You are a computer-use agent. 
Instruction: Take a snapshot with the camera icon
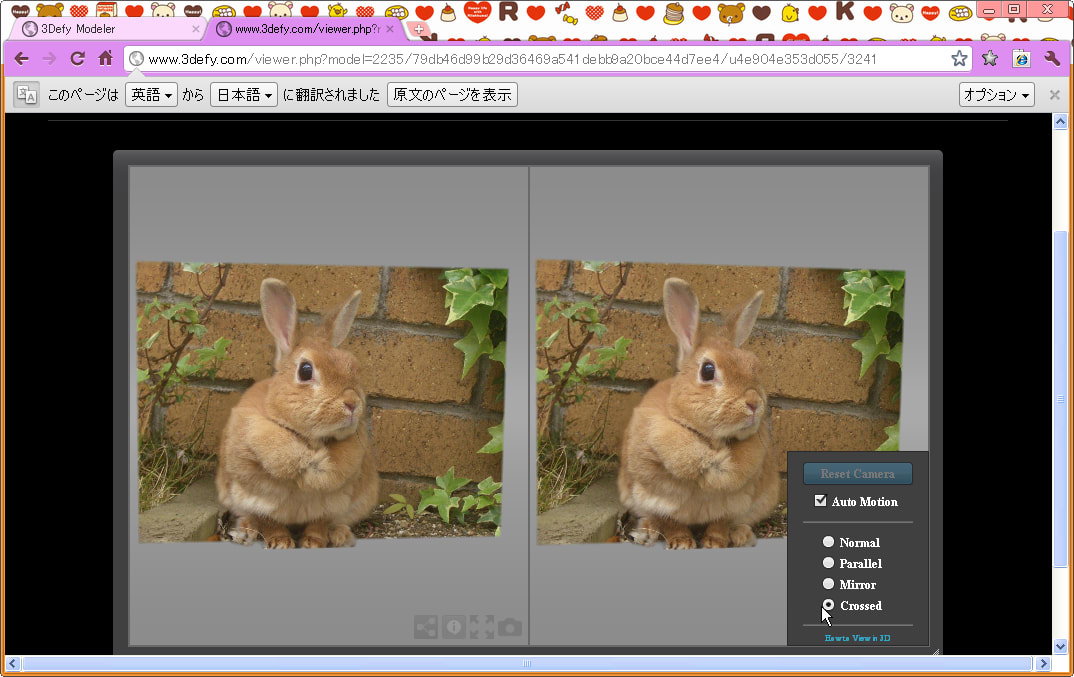pyautogui.click(x=510, y=627)
